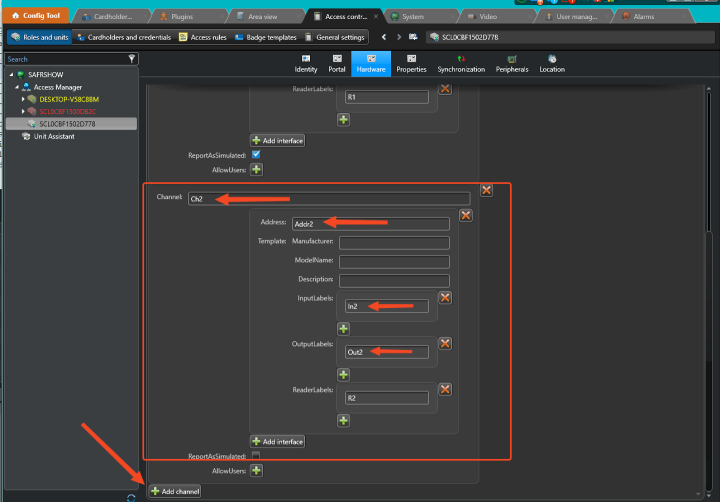Check Ch2 ReportAsSimulated checkbox
The image size is (720, 502).
point(256,455)
